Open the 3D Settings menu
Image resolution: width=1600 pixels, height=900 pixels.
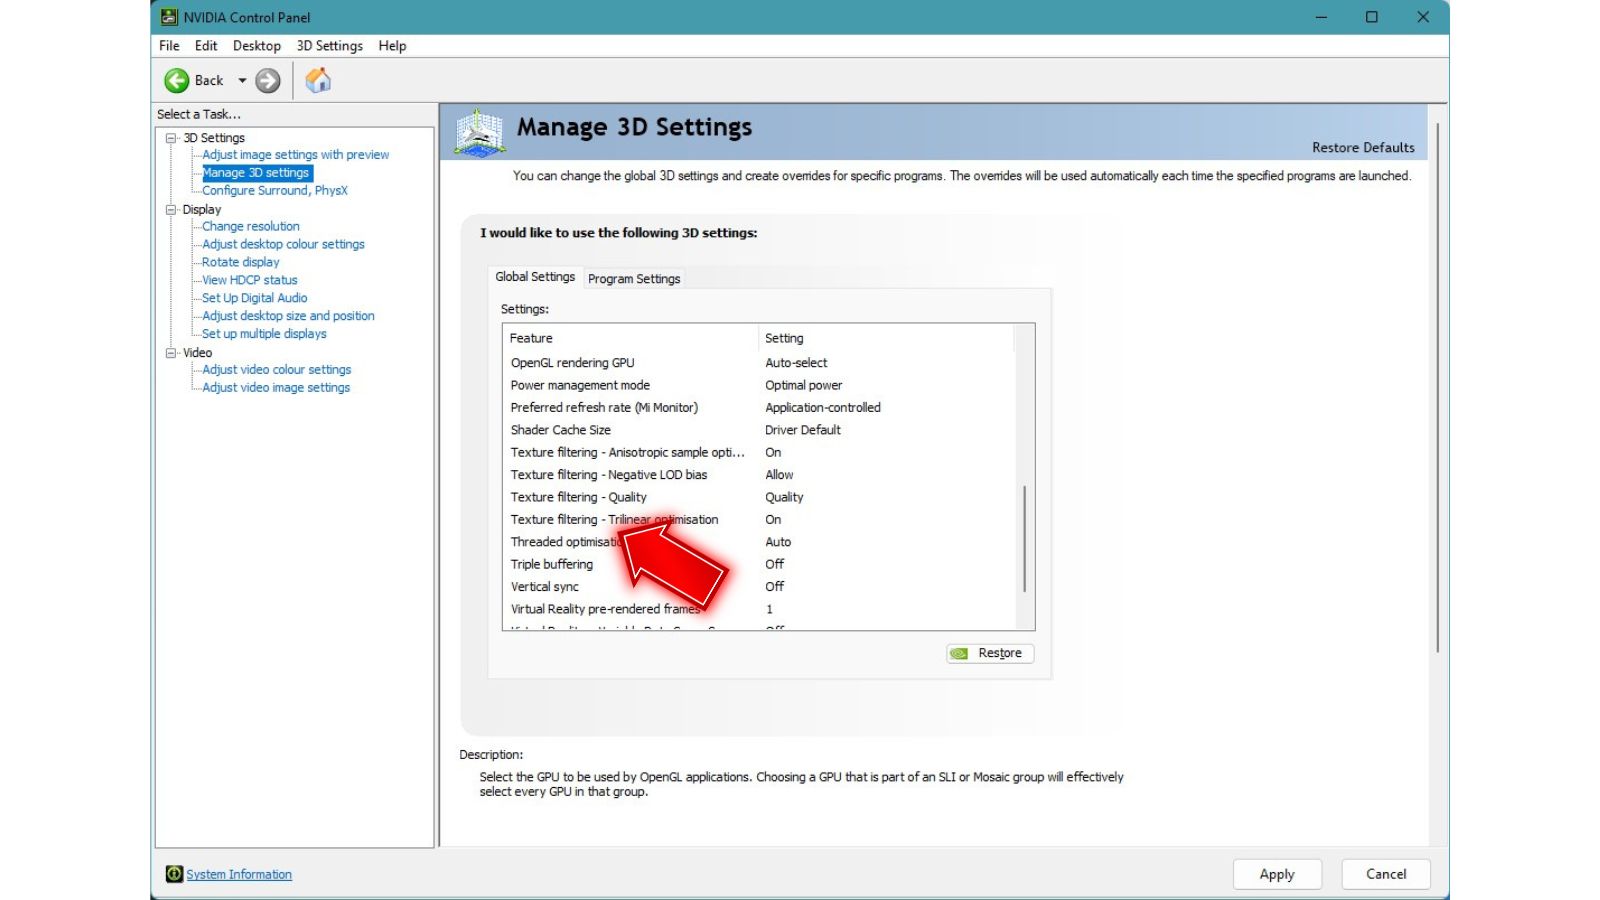(x=329, y=46)
